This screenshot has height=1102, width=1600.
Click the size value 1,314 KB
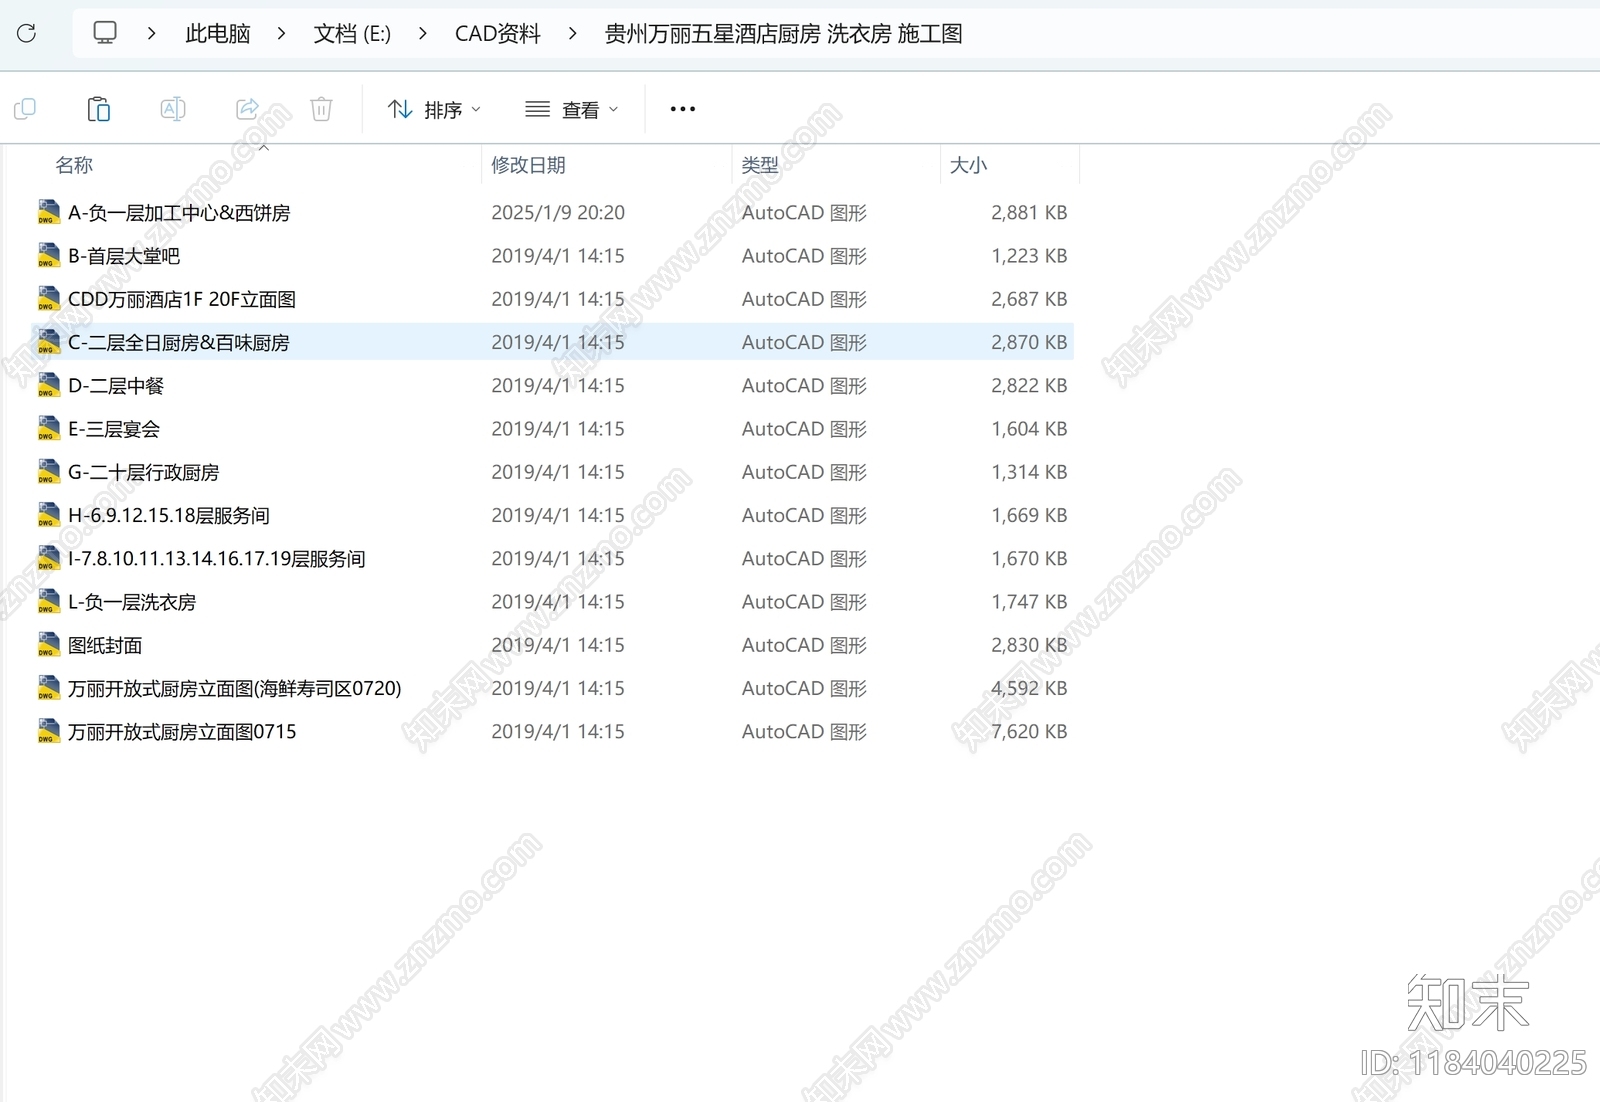1029,472
